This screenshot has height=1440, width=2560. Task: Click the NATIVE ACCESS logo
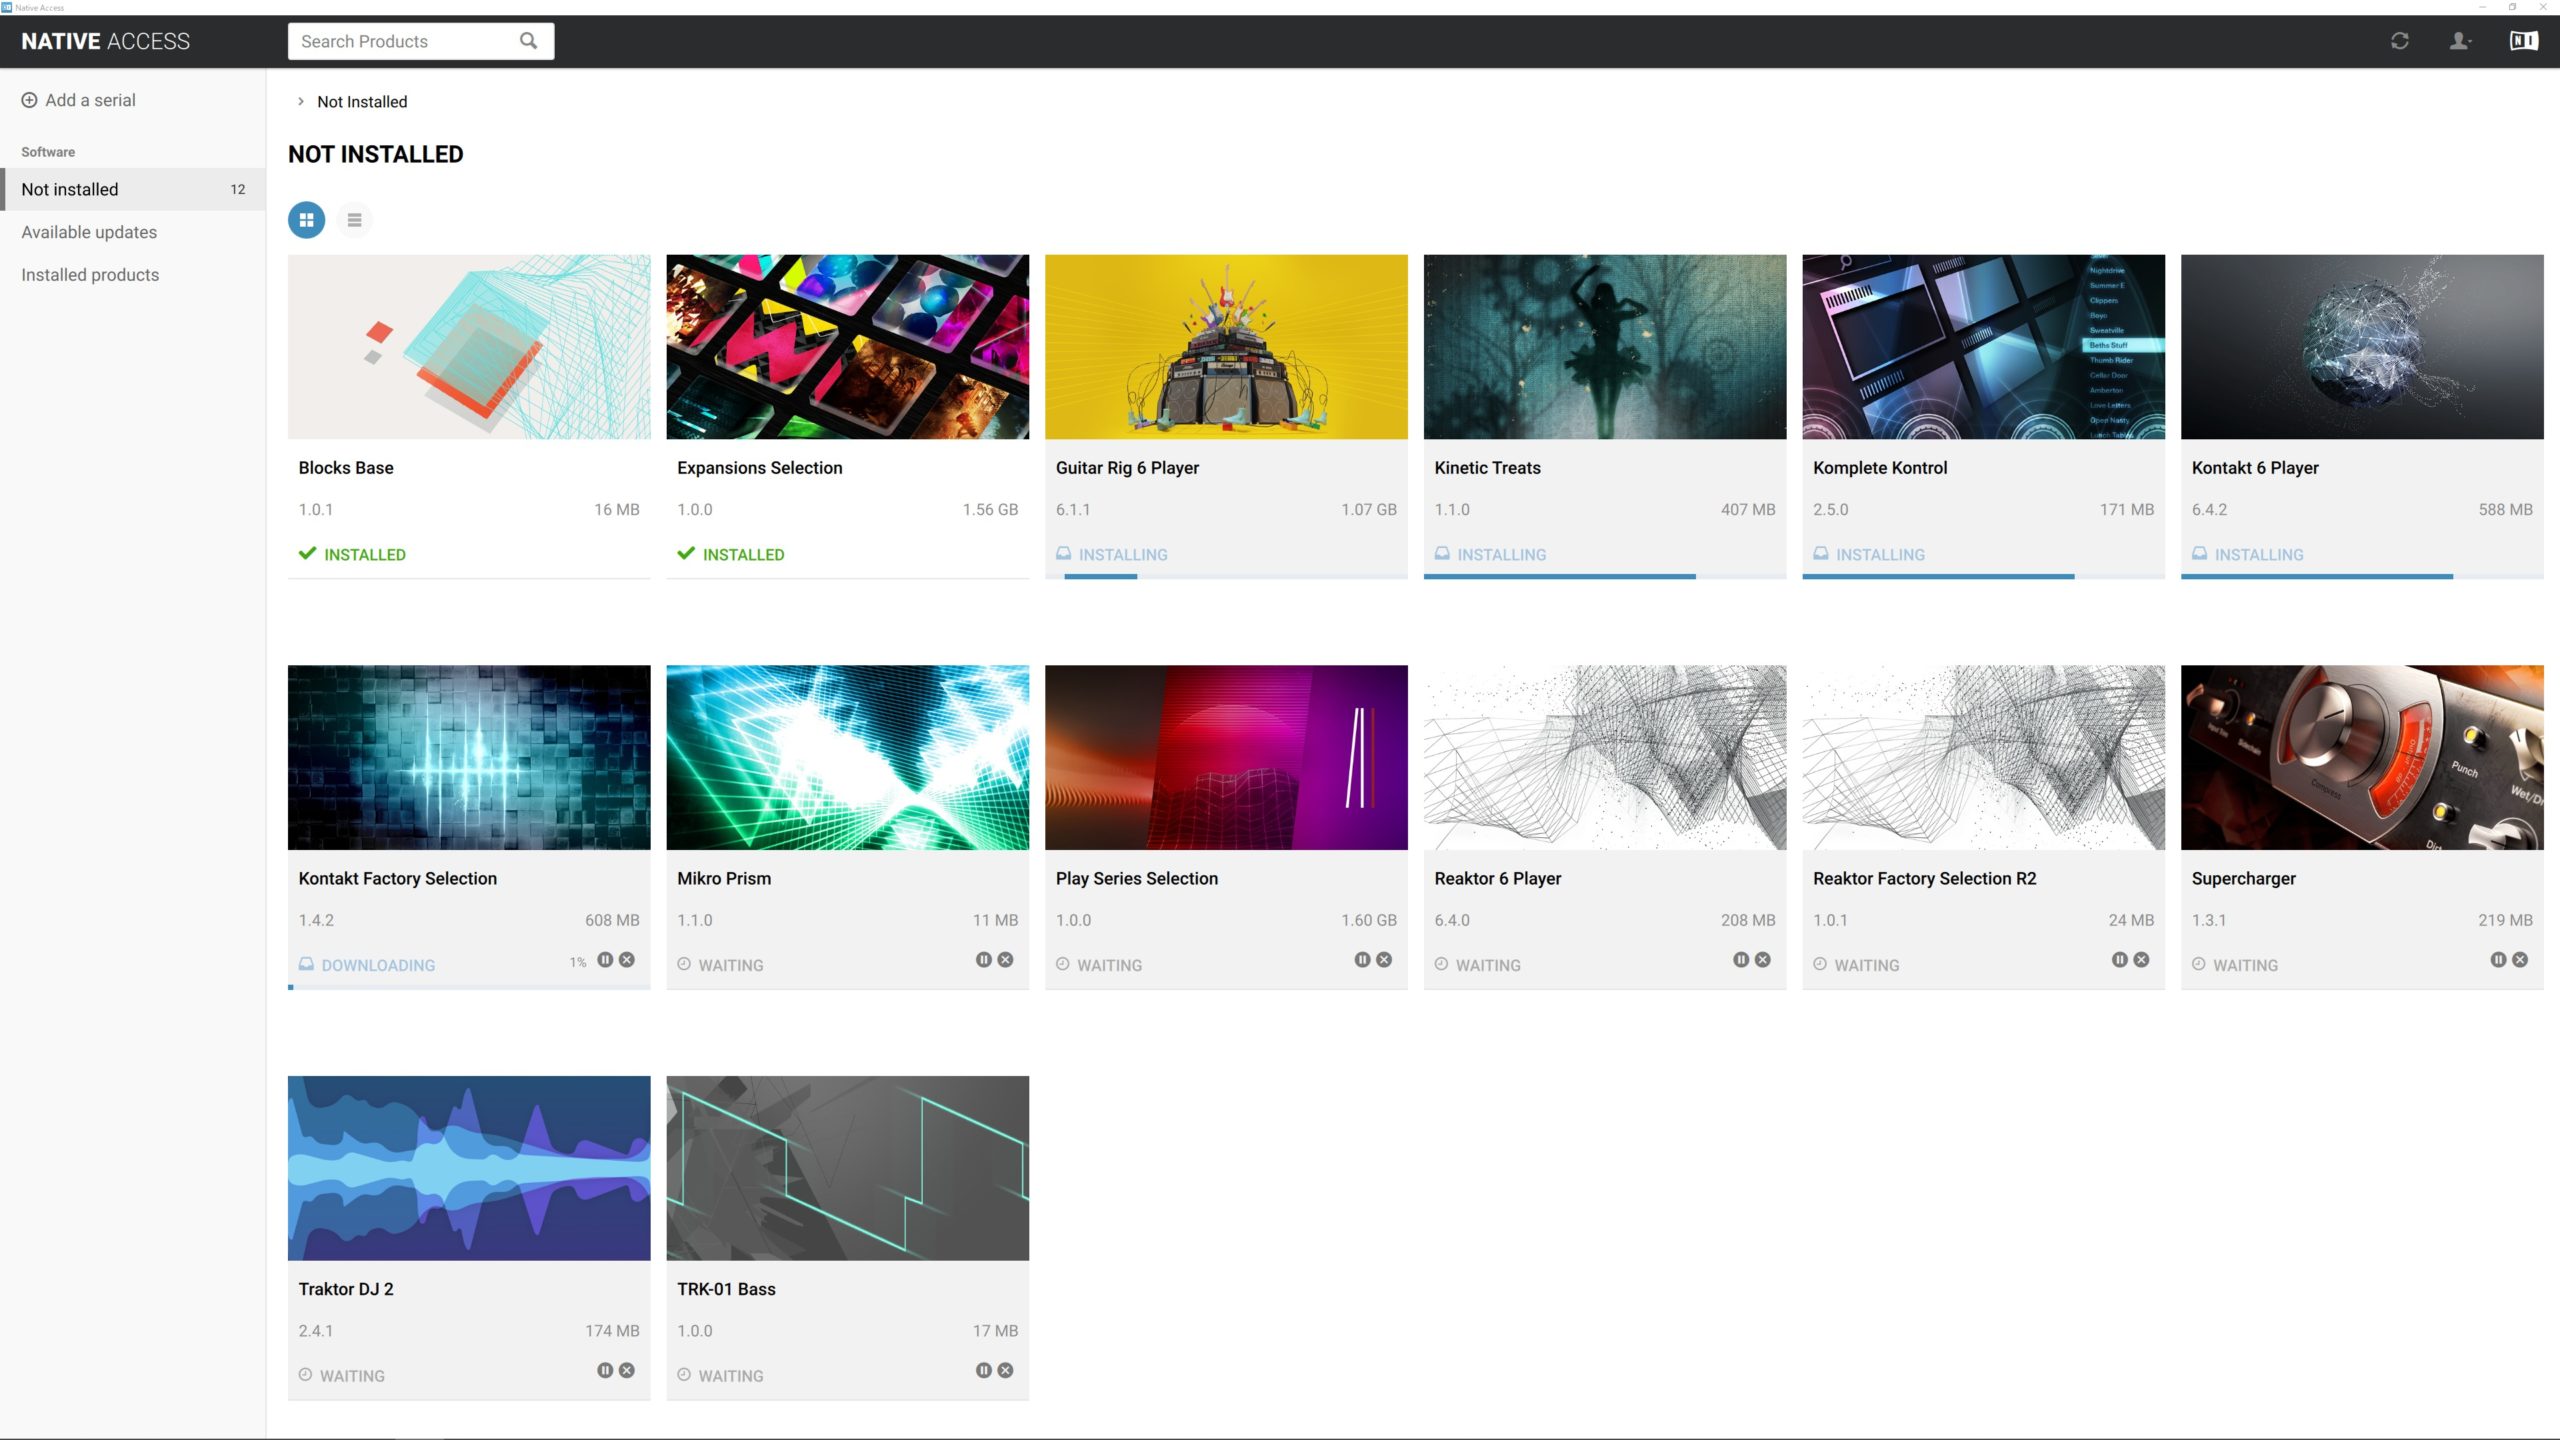(x=106, y=41)
